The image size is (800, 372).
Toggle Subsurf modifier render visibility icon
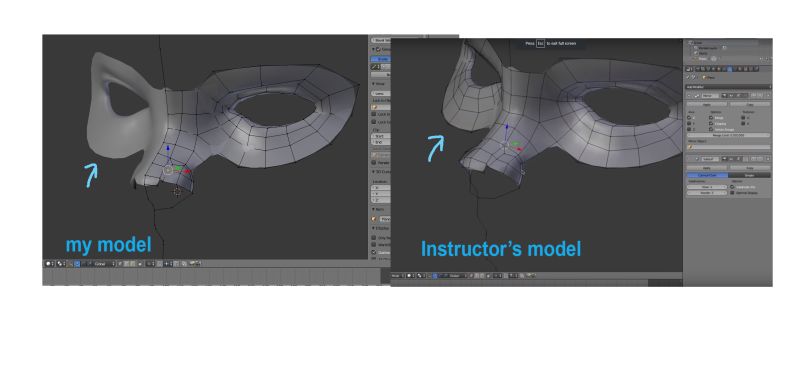click(724, 159)
